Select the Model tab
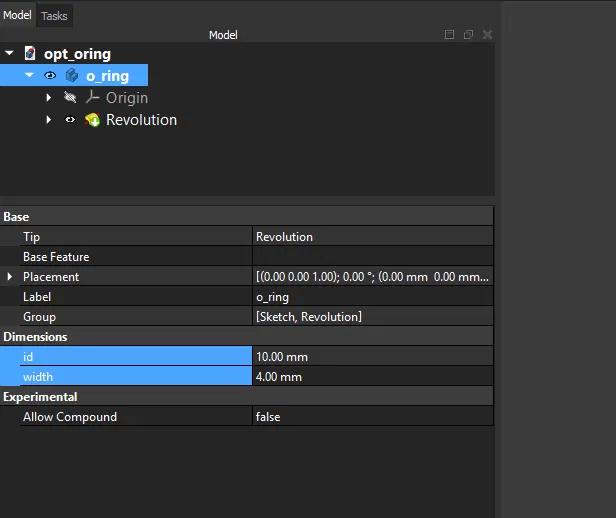 (x=18, y=15)
